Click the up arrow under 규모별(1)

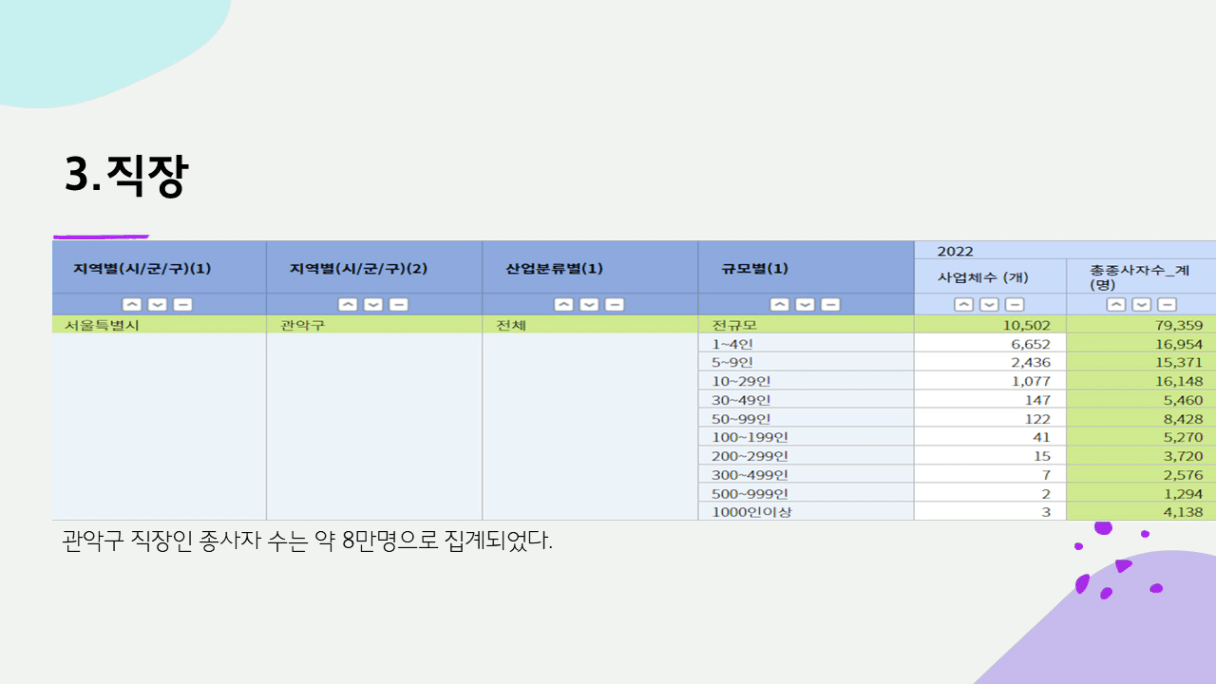(x=780, y=305)
